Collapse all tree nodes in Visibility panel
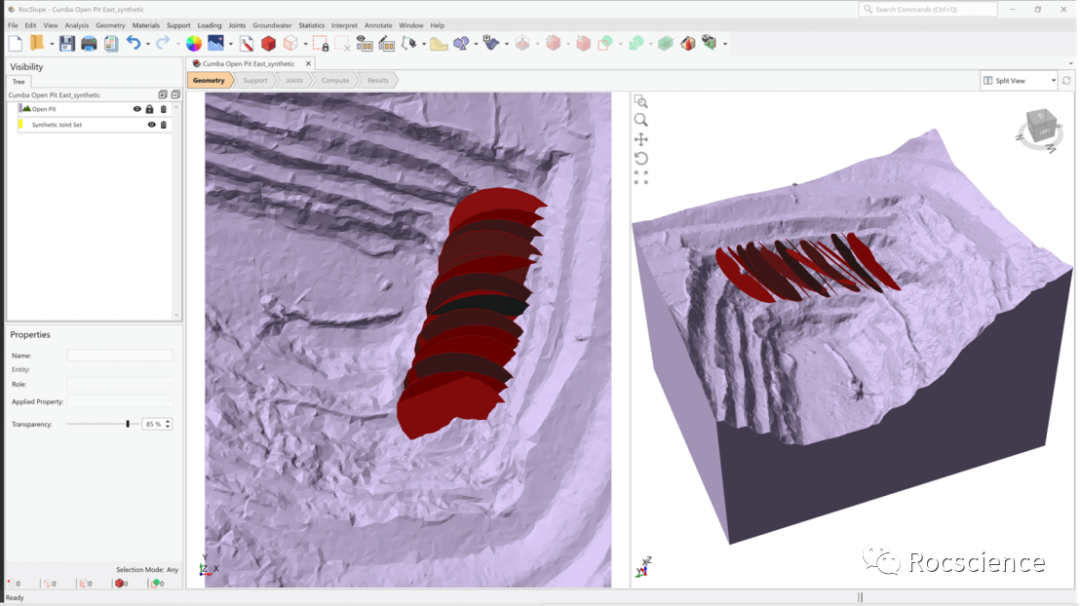Screen dimensions: 1080x606 (175, 95)
